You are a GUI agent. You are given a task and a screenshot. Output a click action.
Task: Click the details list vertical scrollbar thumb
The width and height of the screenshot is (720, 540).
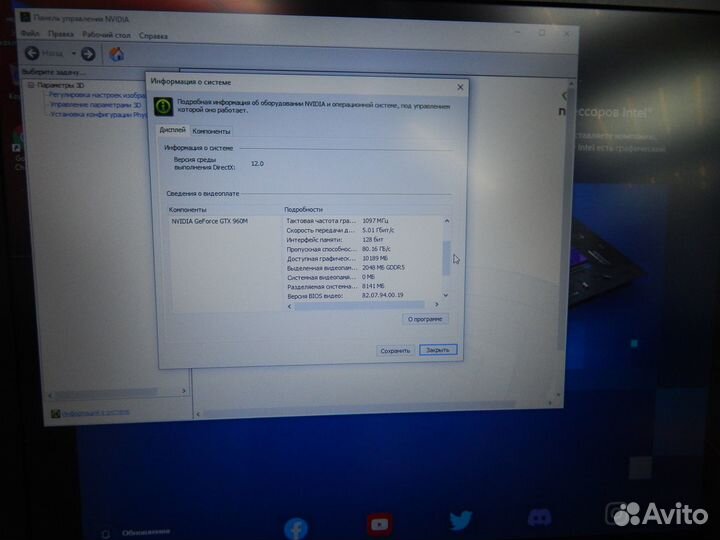[446, 257]
